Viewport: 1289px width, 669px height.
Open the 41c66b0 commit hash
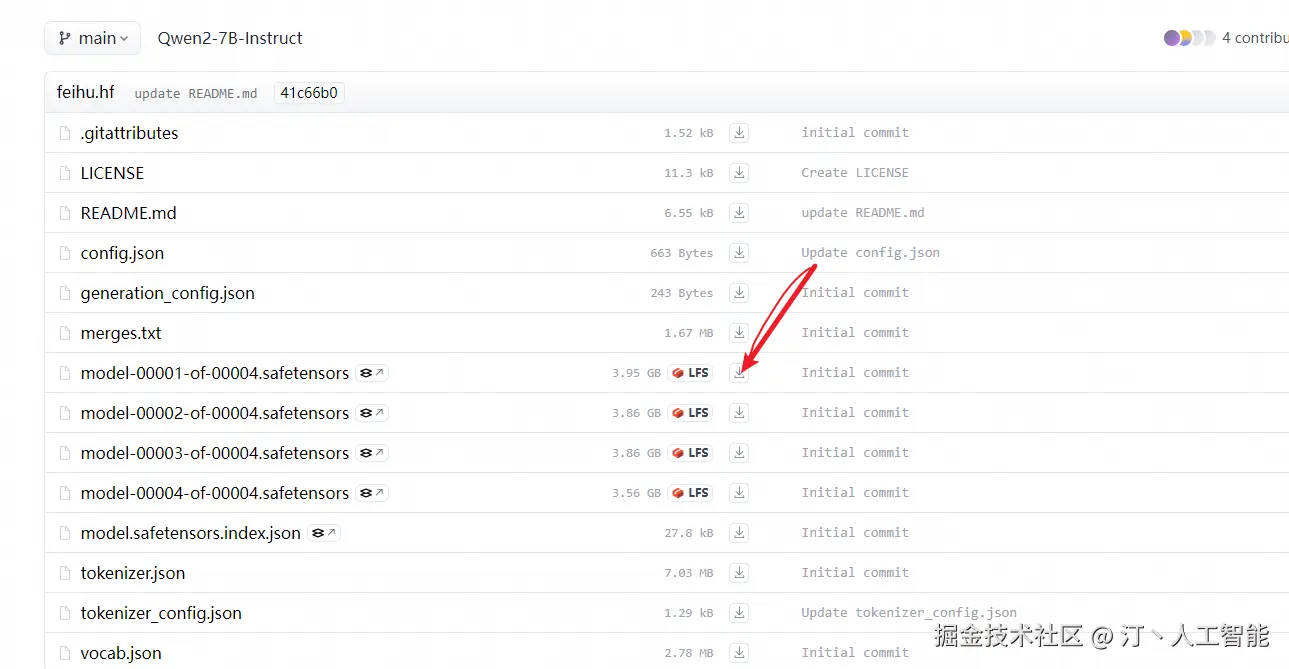309,93
